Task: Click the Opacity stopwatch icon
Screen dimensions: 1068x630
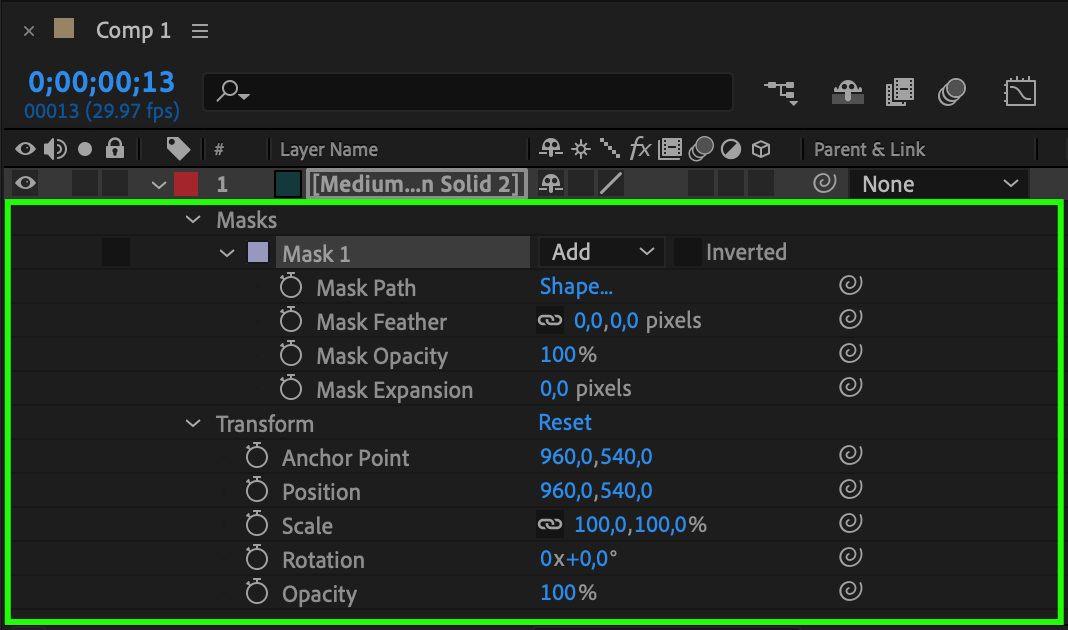Action: (x=257, y=594)
